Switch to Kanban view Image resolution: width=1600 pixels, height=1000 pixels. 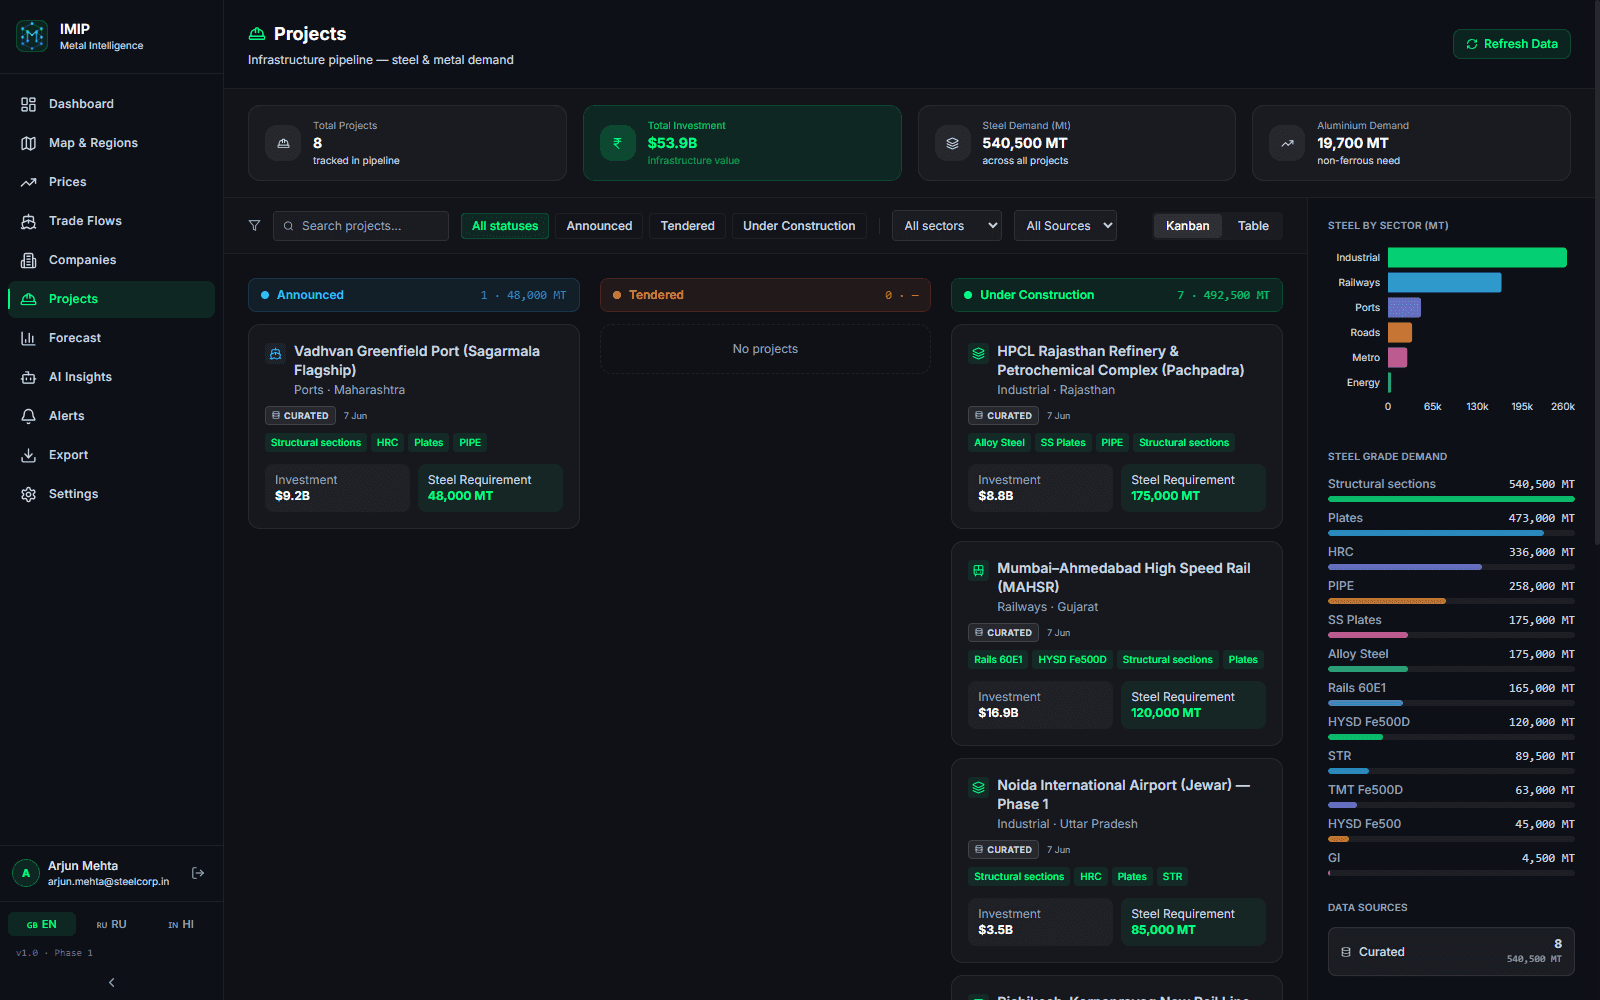click(1187, 226)
